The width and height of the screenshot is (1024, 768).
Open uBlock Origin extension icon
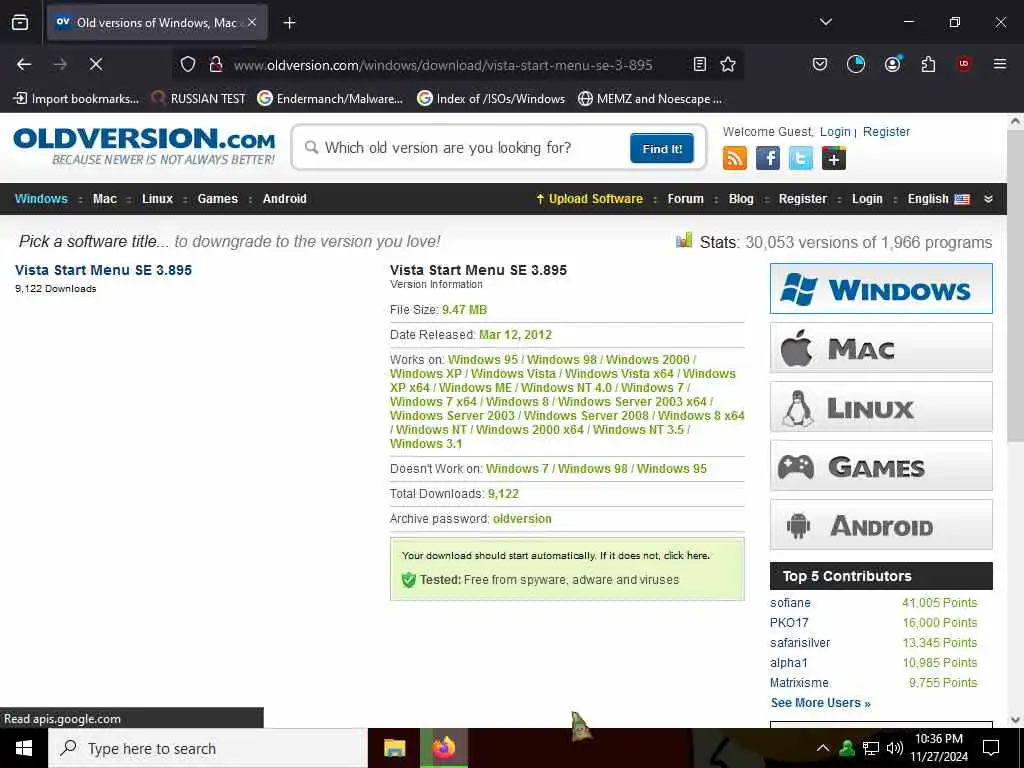point(964,64)
